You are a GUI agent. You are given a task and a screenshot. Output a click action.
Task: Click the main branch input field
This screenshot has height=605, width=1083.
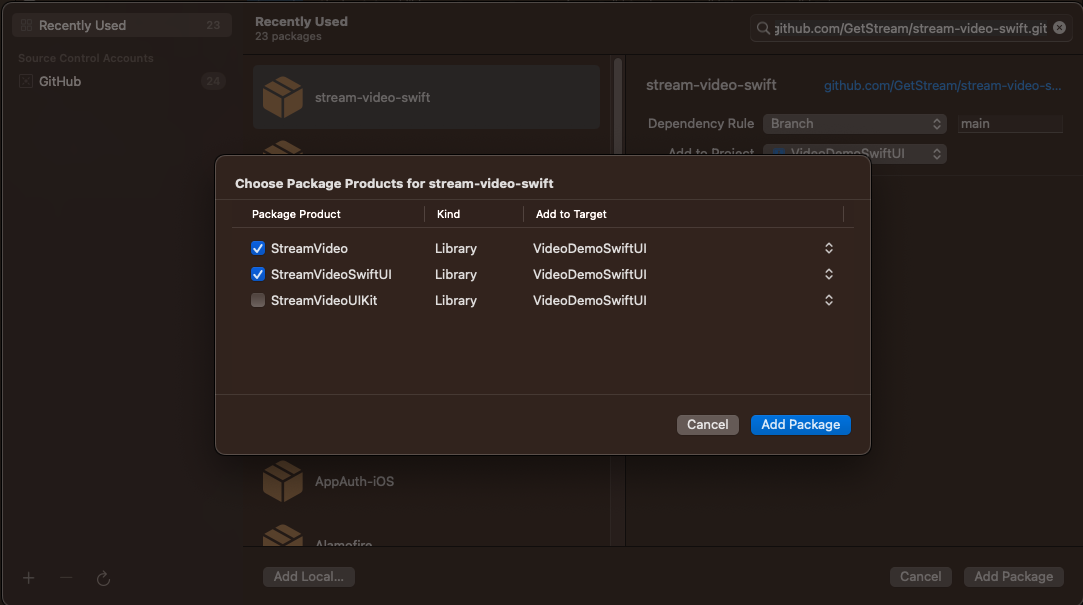(x=1010, y=123)
